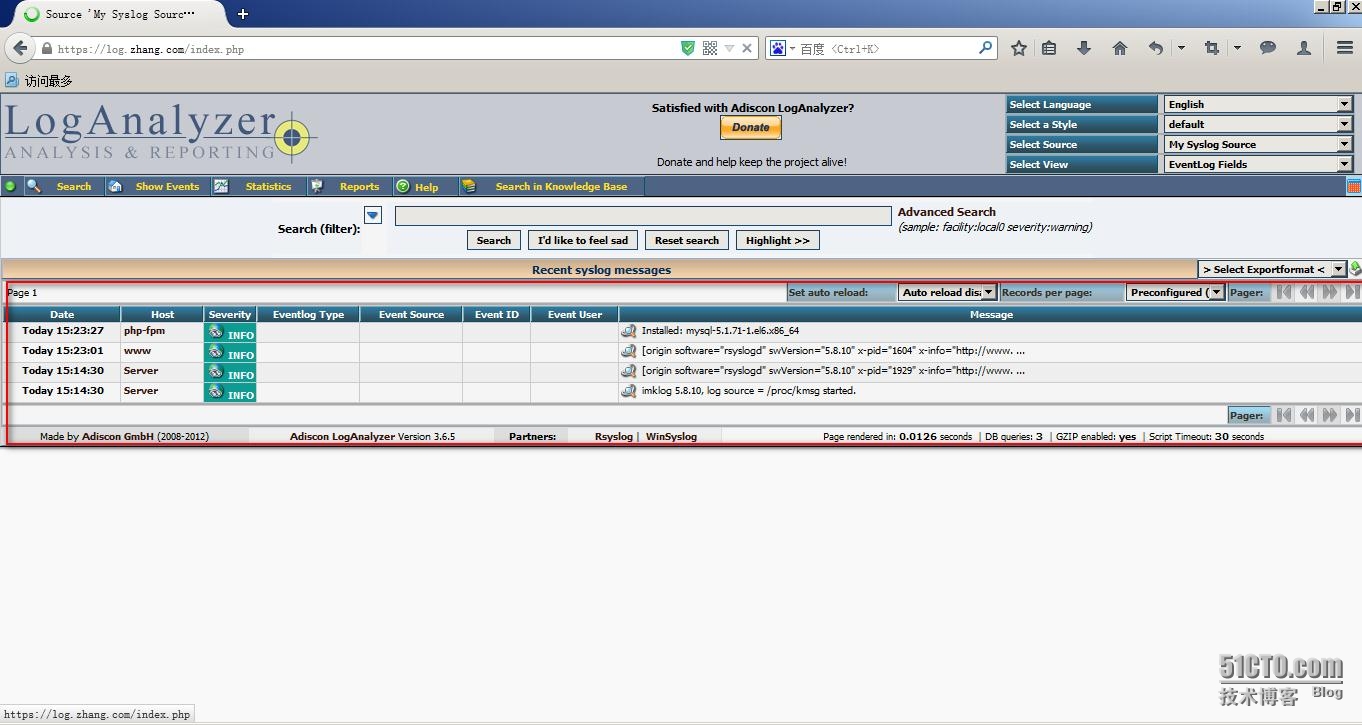Click the yellow Donate button
Image resolution: width=1362 pixels, height=725 pixels.
click(751, 127)
